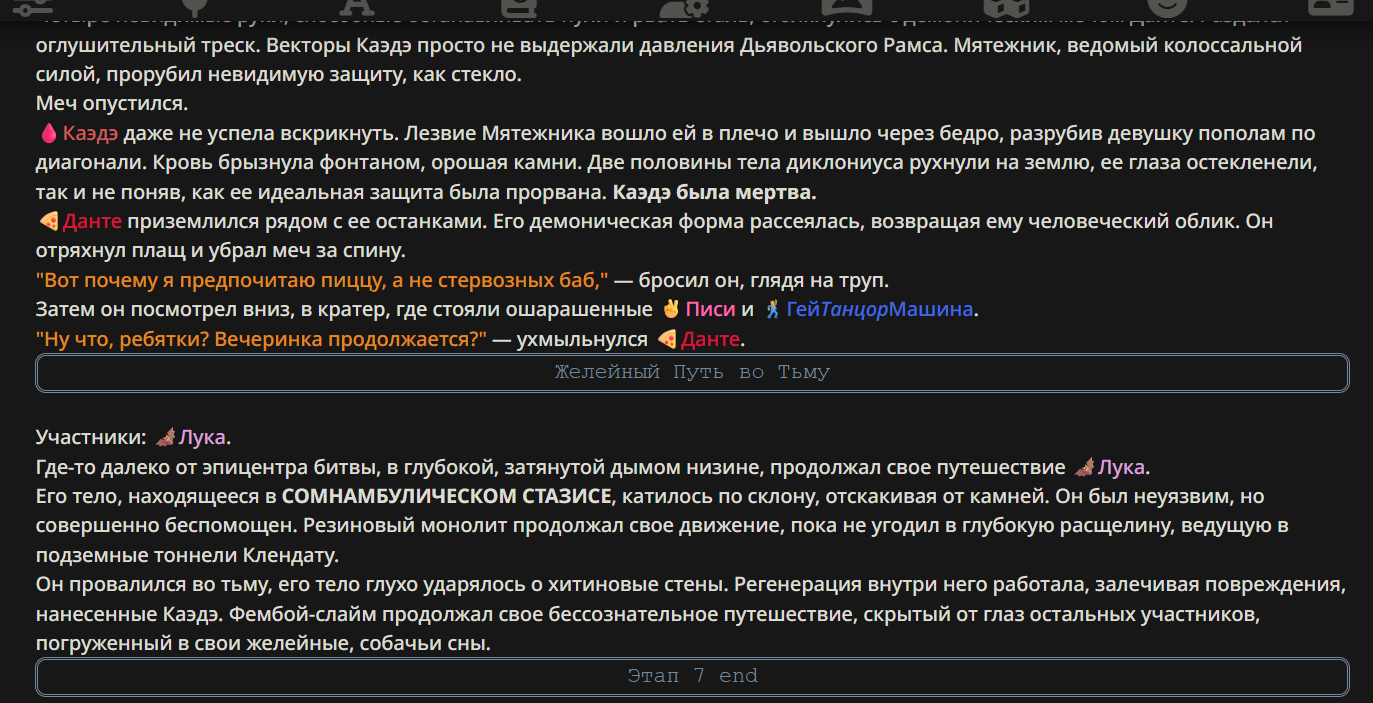The height and width of the screenshot is (703, 1373).
Task: Click bold text 'Каэдэ была мертва.'
Action: pyautogui.click(x=714, y=192)
